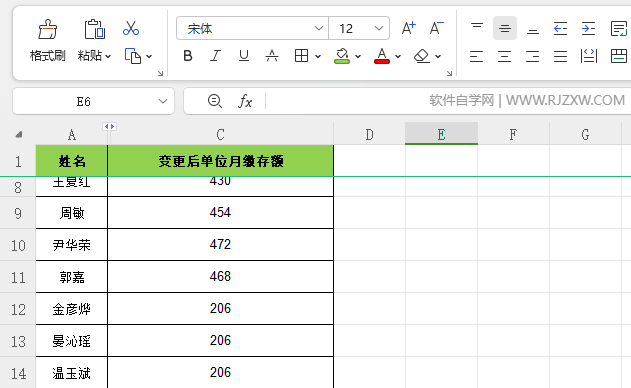Click the Name Box showing E6
The image size is (631, 388).
coord(84,101)
